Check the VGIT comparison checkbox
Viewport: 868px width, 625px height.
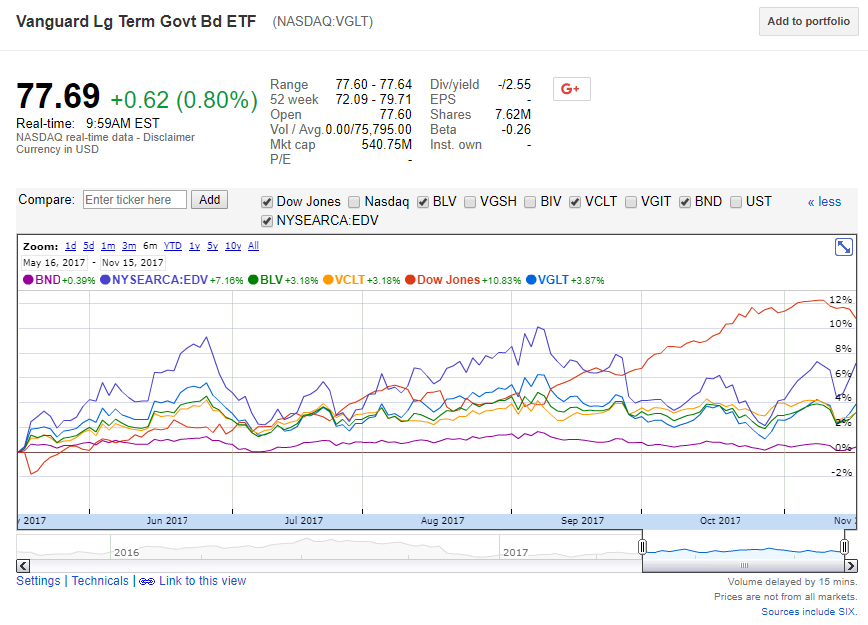pos(631,202)
